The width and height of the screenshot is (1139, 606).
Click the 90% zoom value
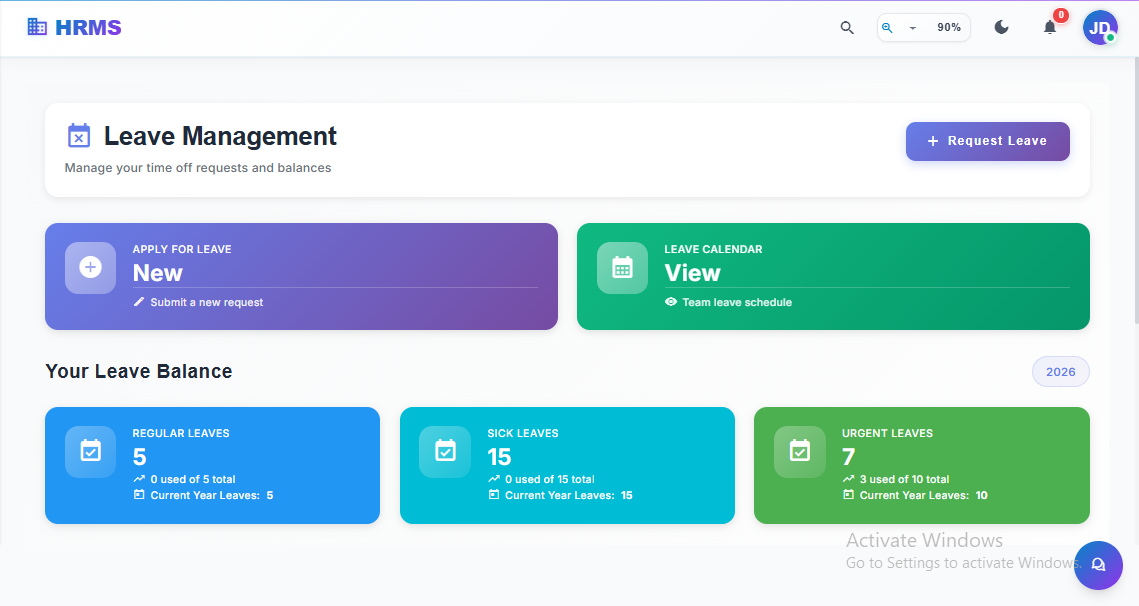[949, 28]
